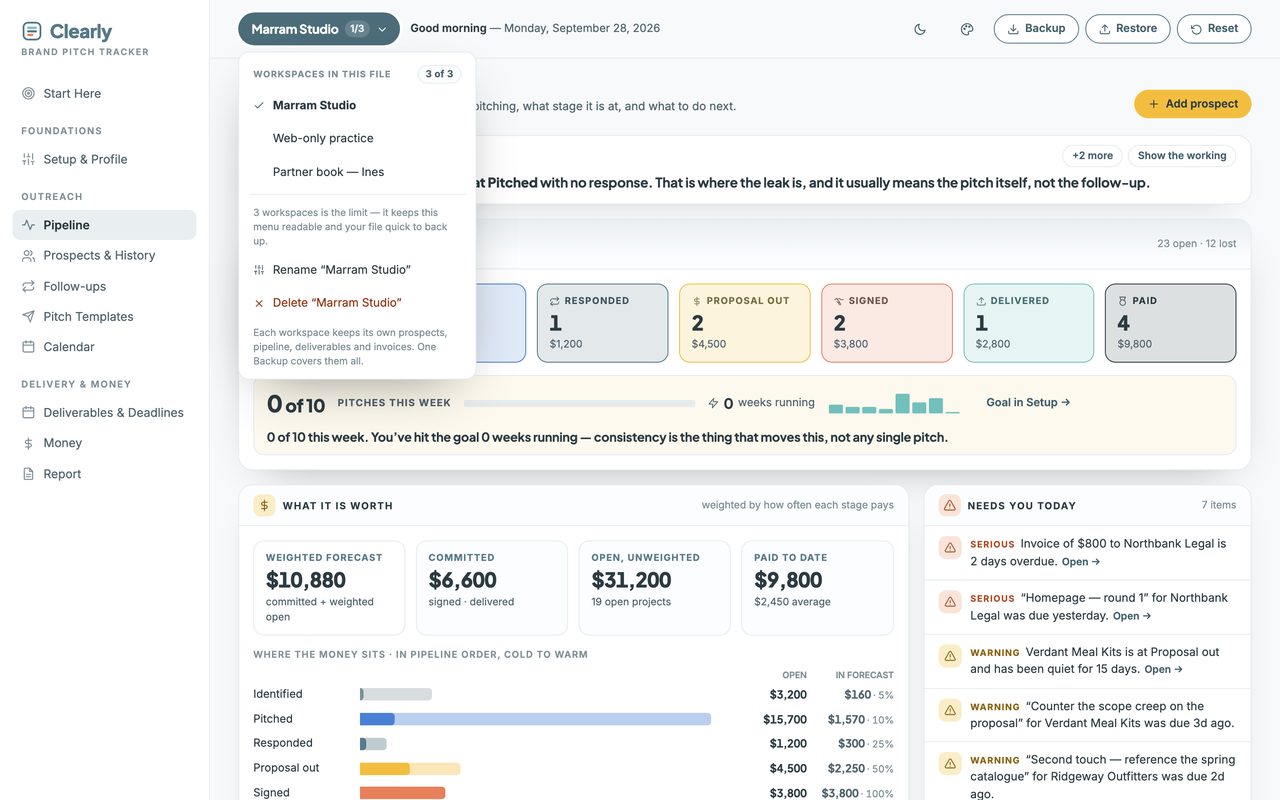Open Start Here in the sidebar
Screen dimensions: 1280x800
104,93
